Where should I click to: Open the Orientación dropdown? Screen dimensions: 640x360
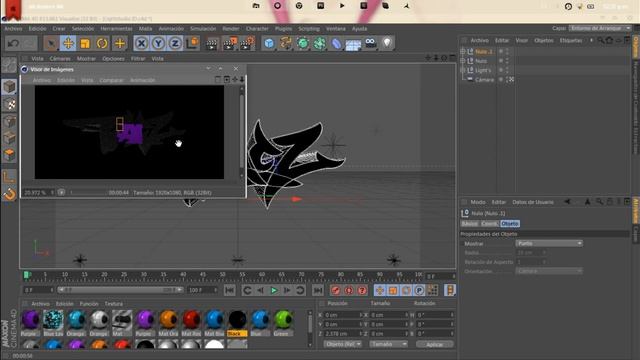549,271
